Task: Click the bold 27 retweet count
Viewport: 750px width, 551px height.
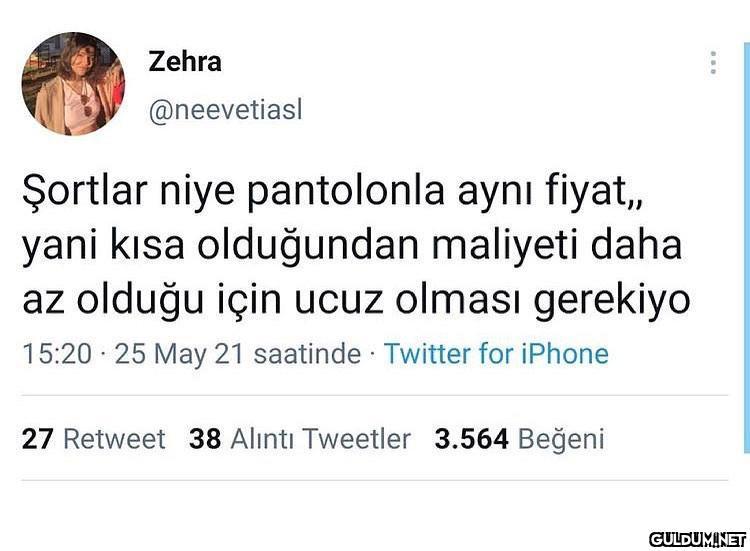Action: click(38, 439)
